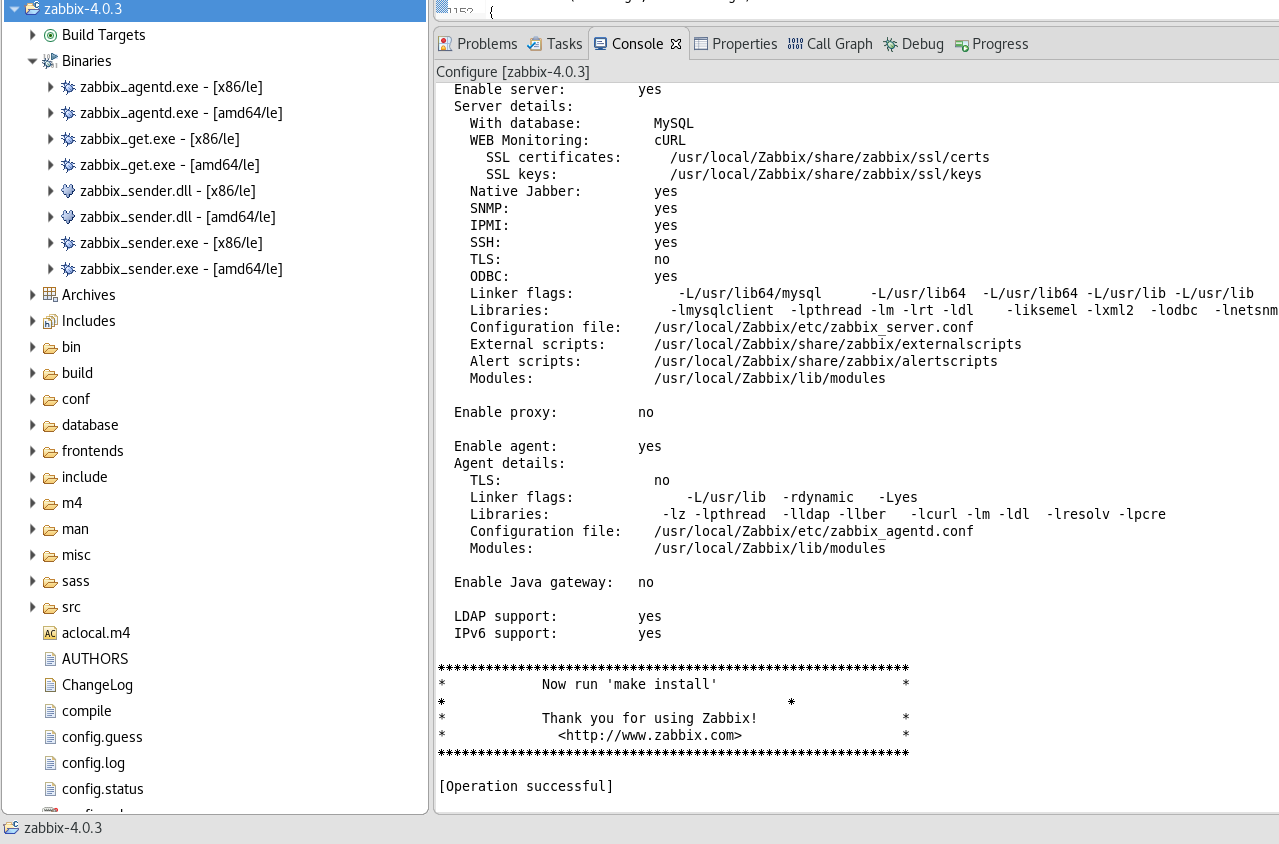The width and height of the screenshot is (1279, 844).
Task: Click zabbix_sender.exe [amd64/le] binary icon
Action: pos(68,269)
